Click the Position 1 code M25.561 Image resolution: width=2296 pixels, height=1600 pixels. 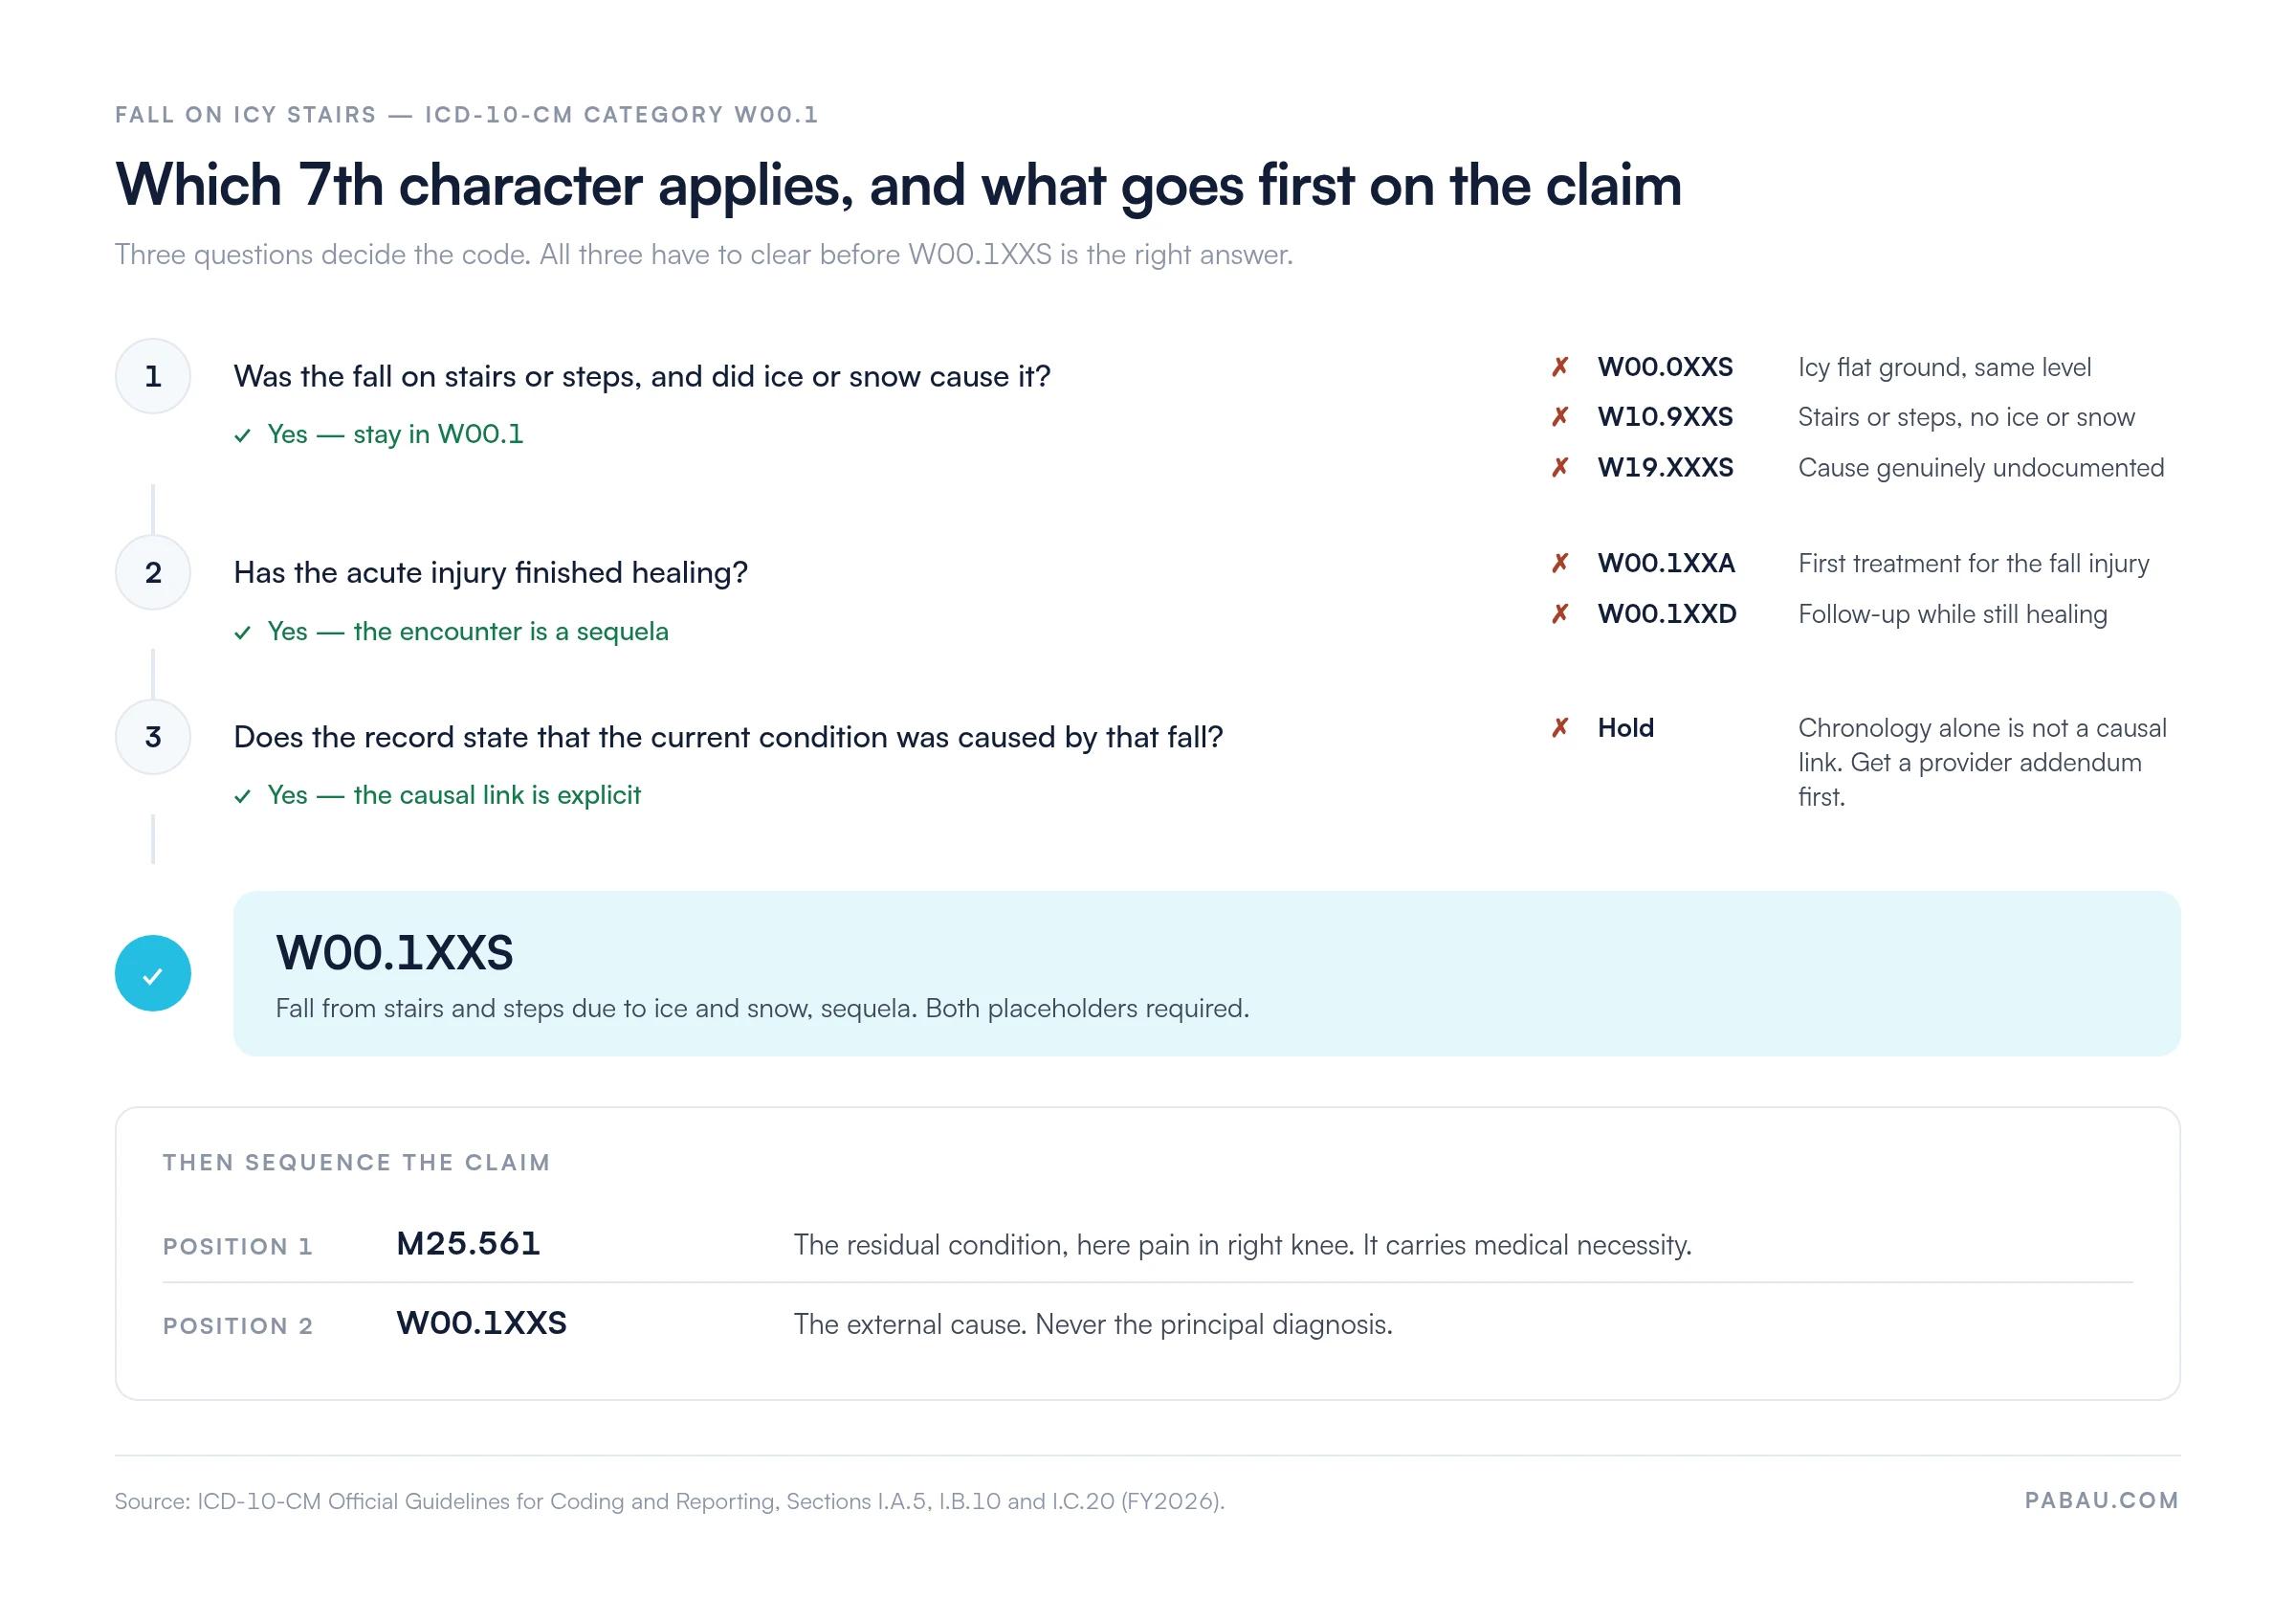[x=468, y=1244]
